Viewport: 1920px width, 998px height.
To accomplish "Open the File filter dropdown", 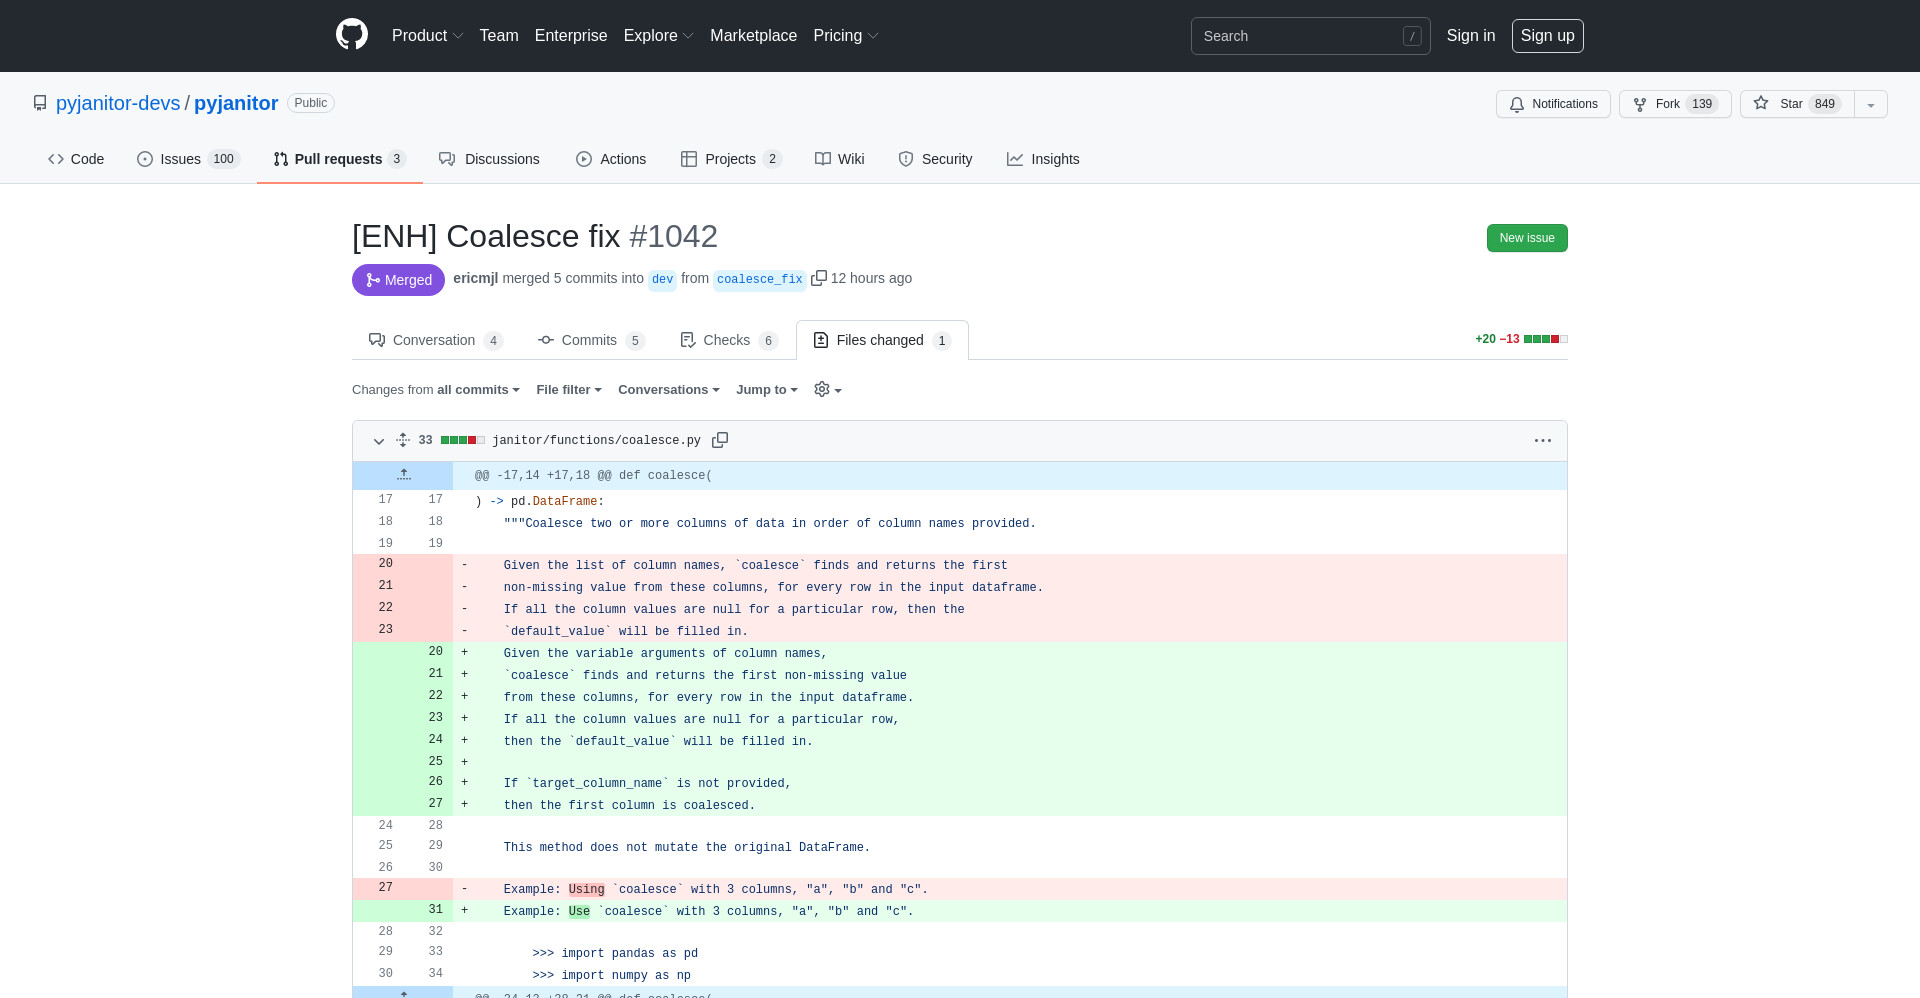I will 569,390.
